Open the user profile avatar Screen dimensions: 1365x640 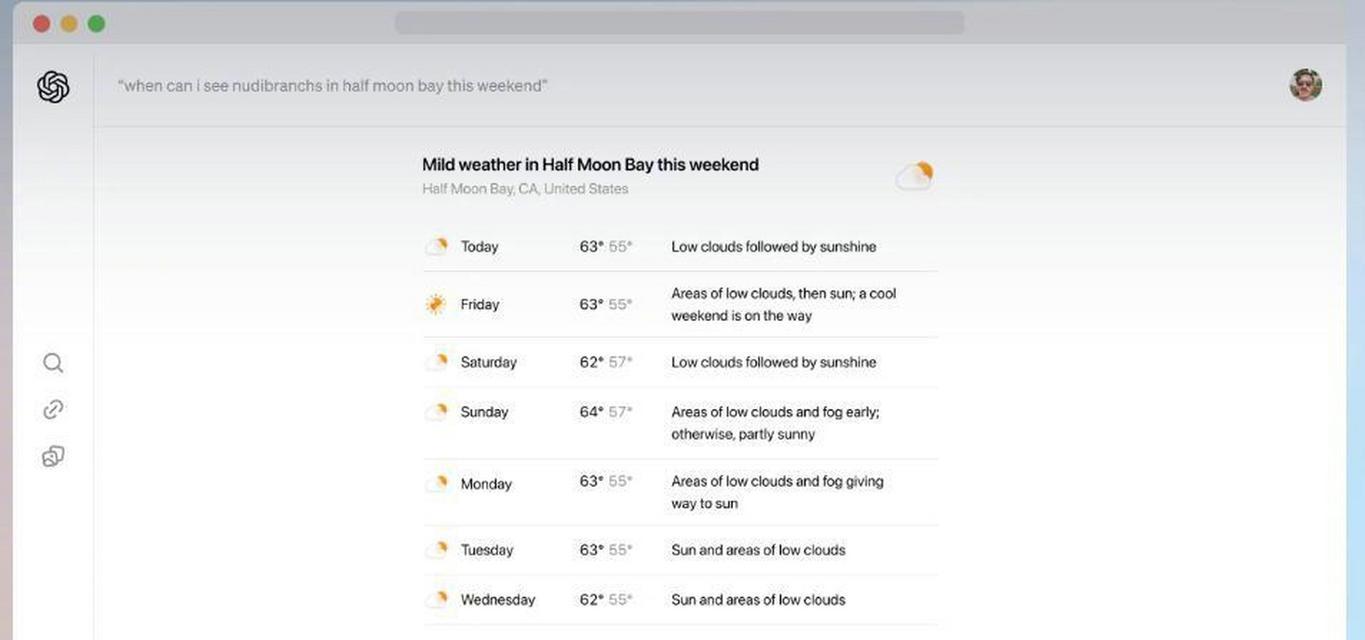click(x=1305, y=85)
